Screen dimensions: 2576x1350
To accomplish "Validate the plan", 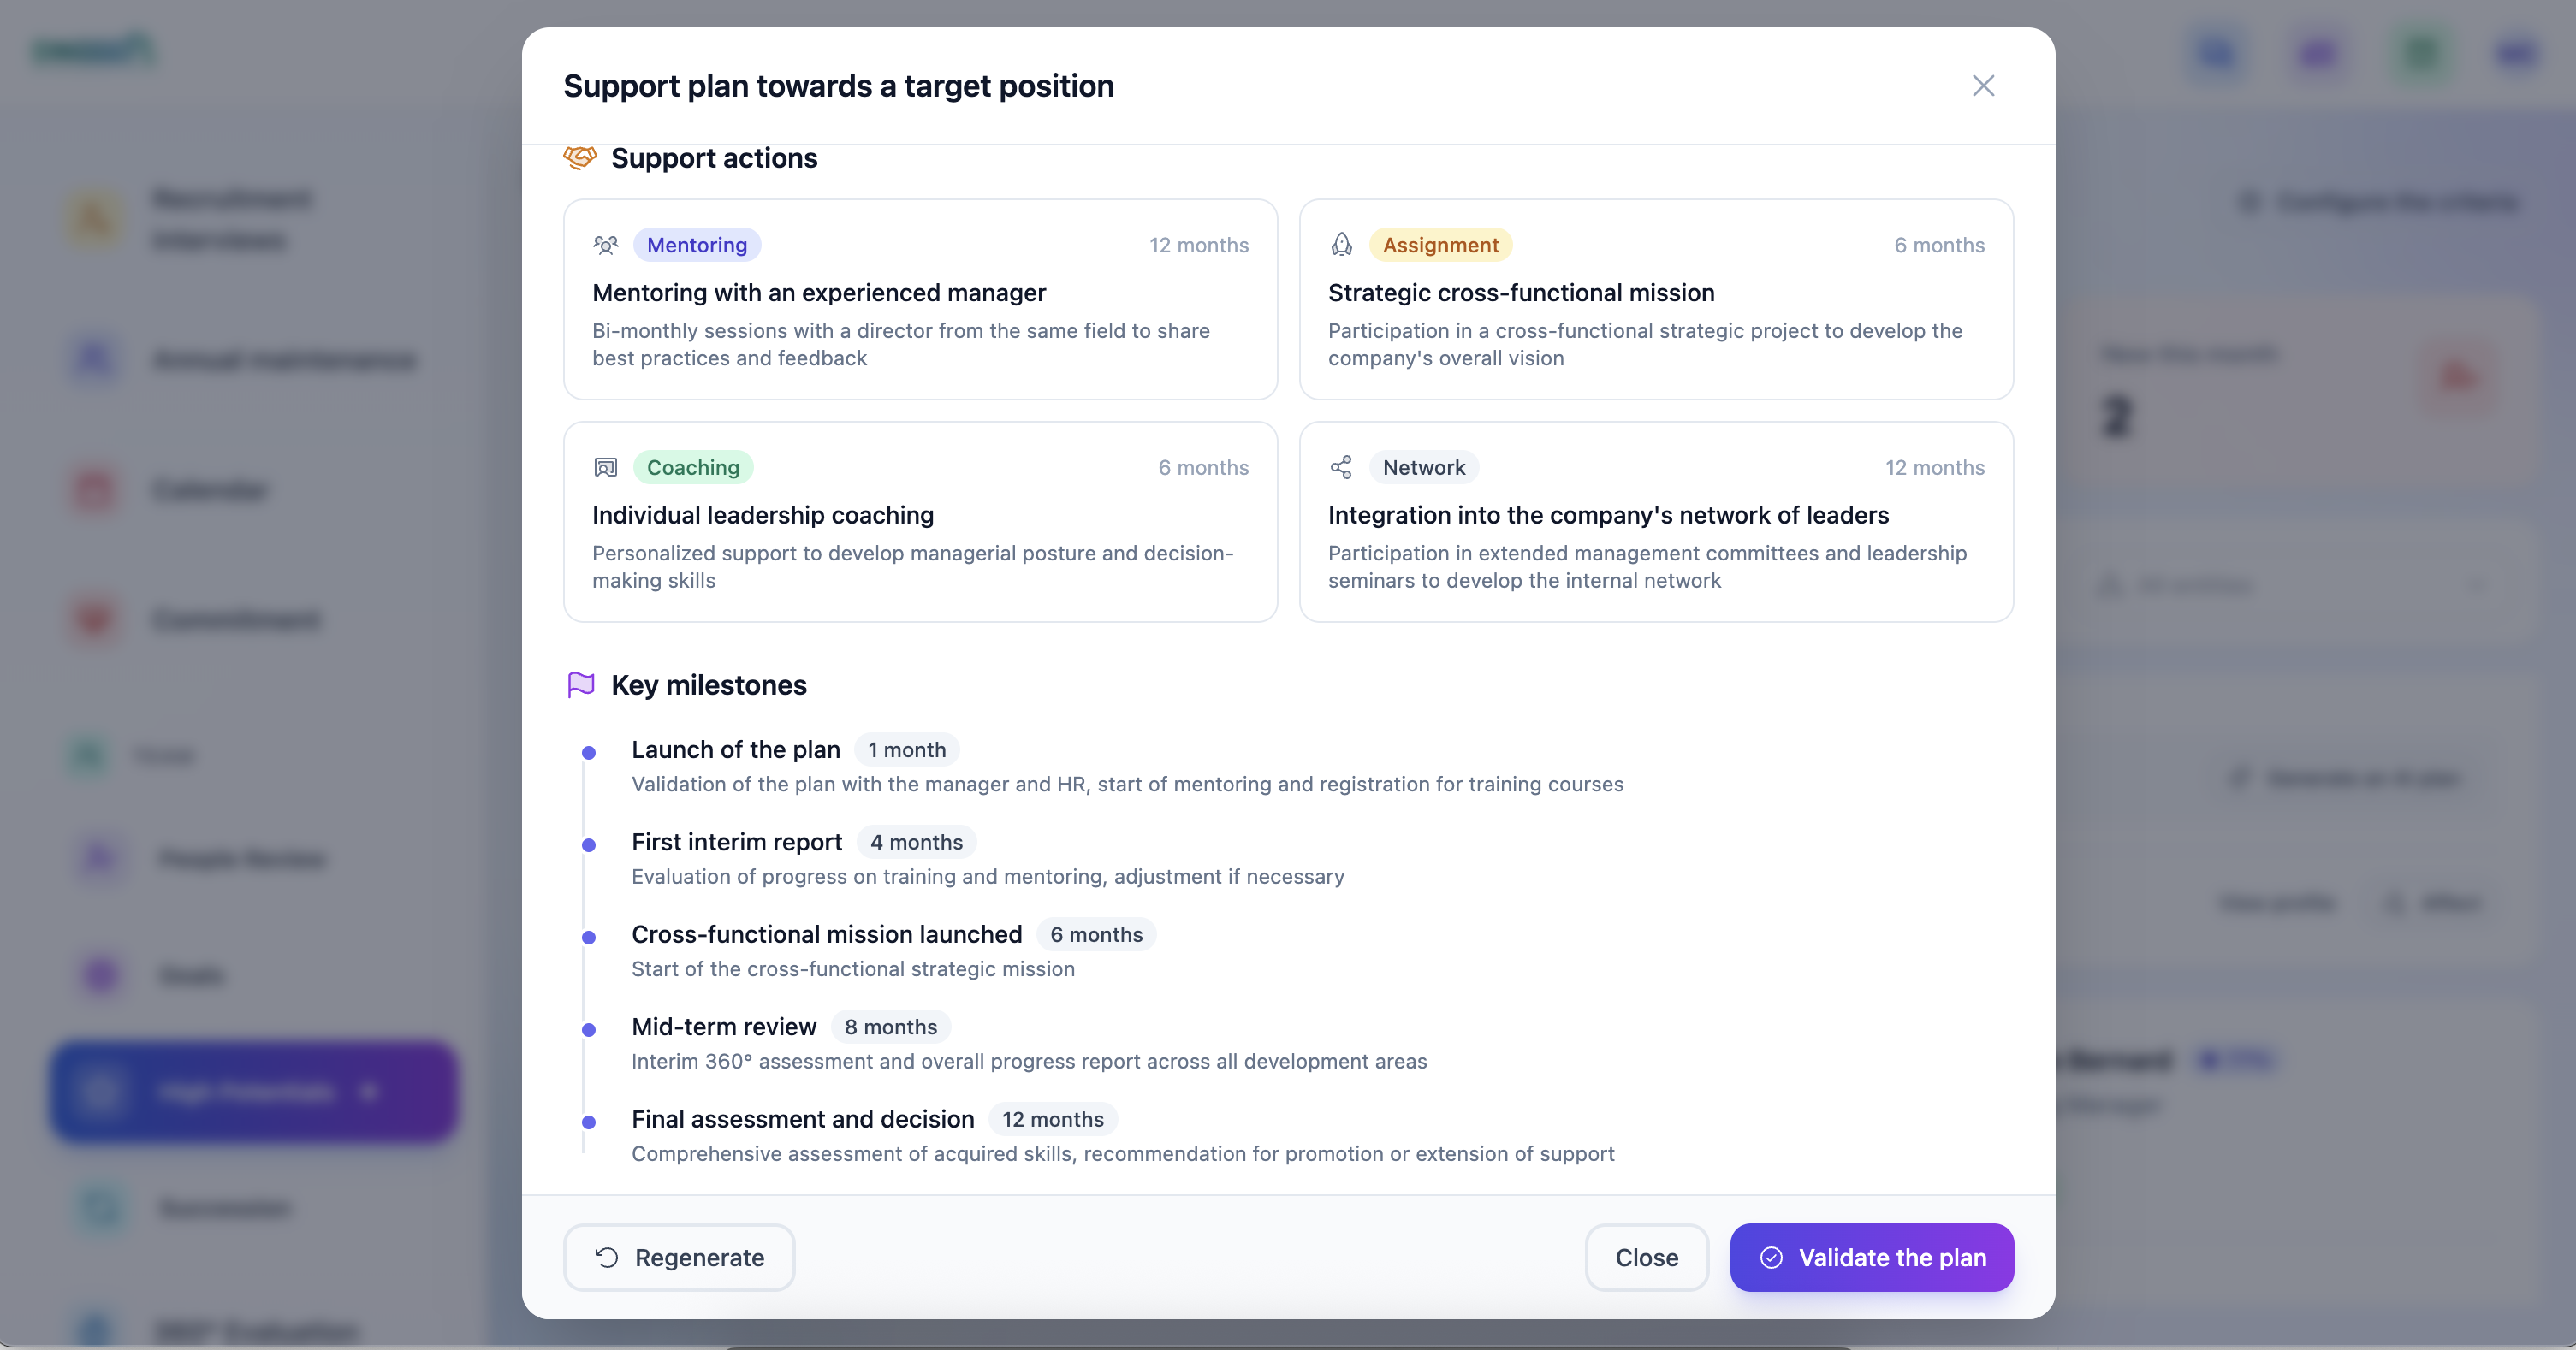I will [1871, 1257].
